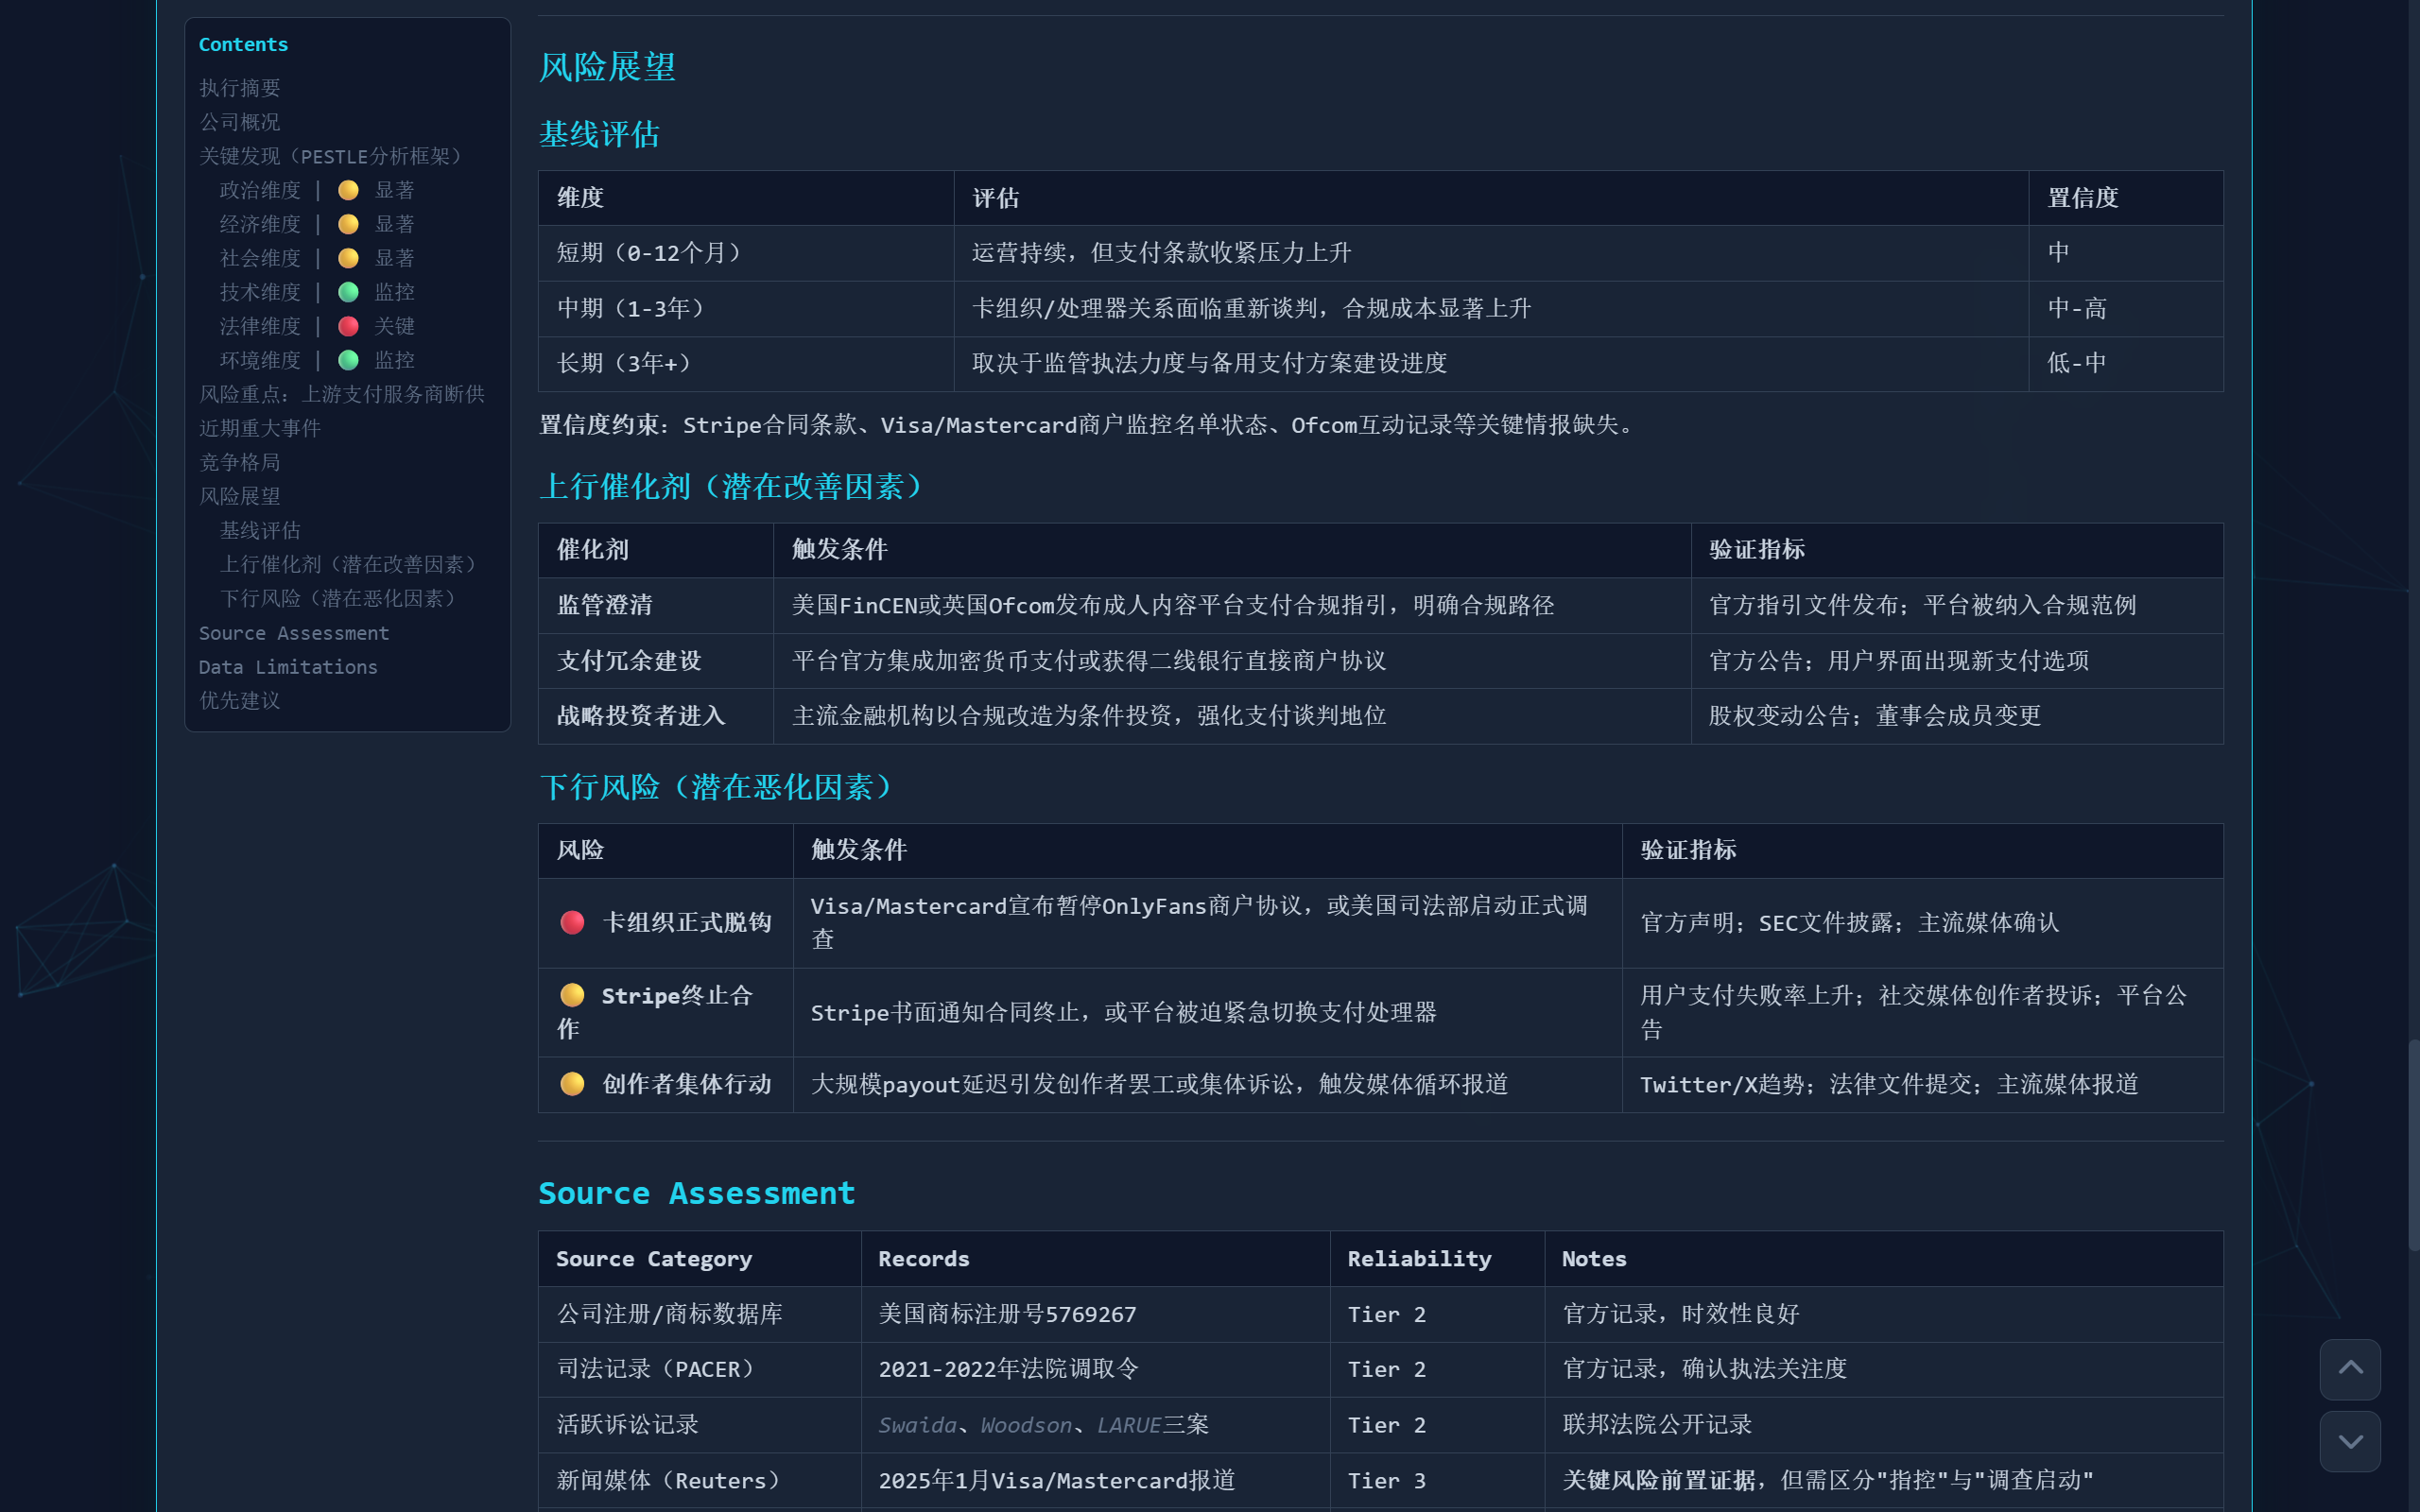Viewport: 2420px width, 1512px height.
Task: Click cell 新闻媒体（Reuters）
Action: (700, 1480)
